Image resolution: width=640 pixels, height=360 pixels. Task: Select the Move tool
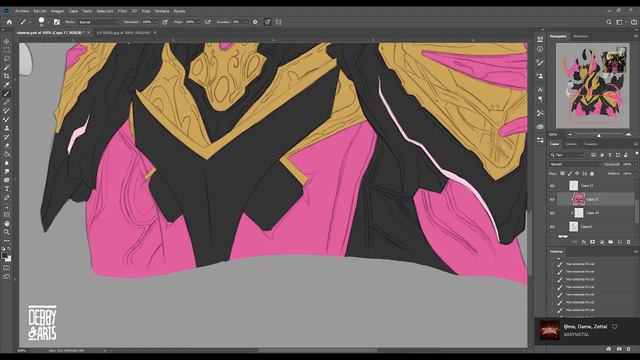pos(7,41)
